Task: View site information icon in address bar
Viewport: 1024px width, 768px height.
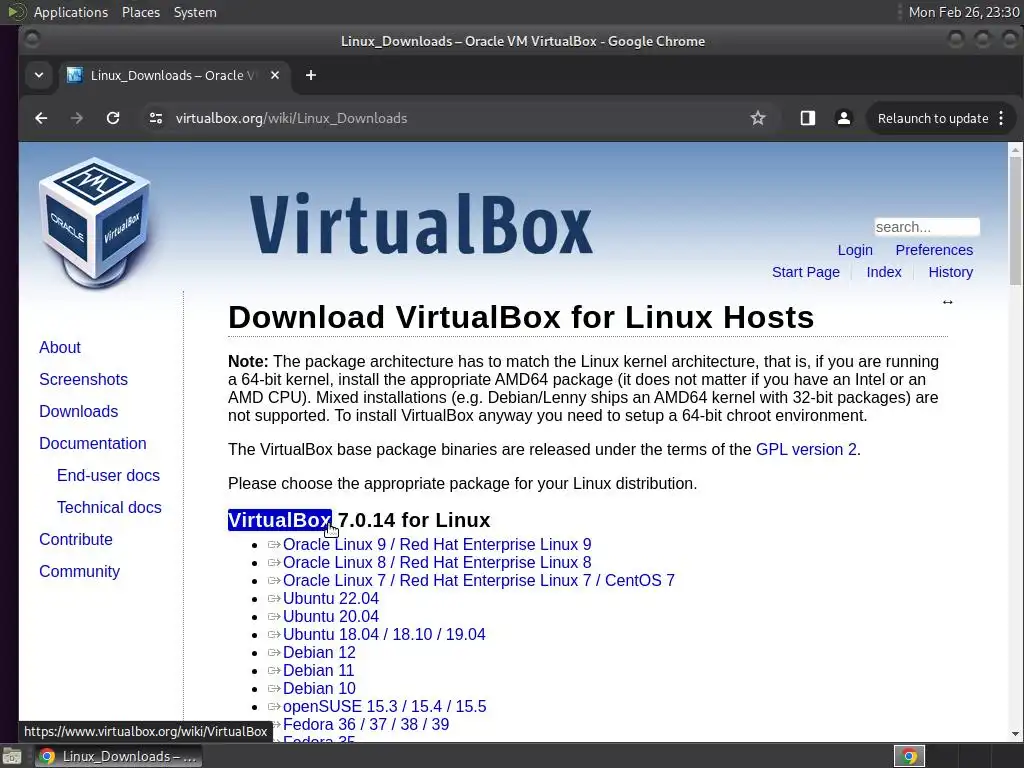Action: (x=155, y=118)
